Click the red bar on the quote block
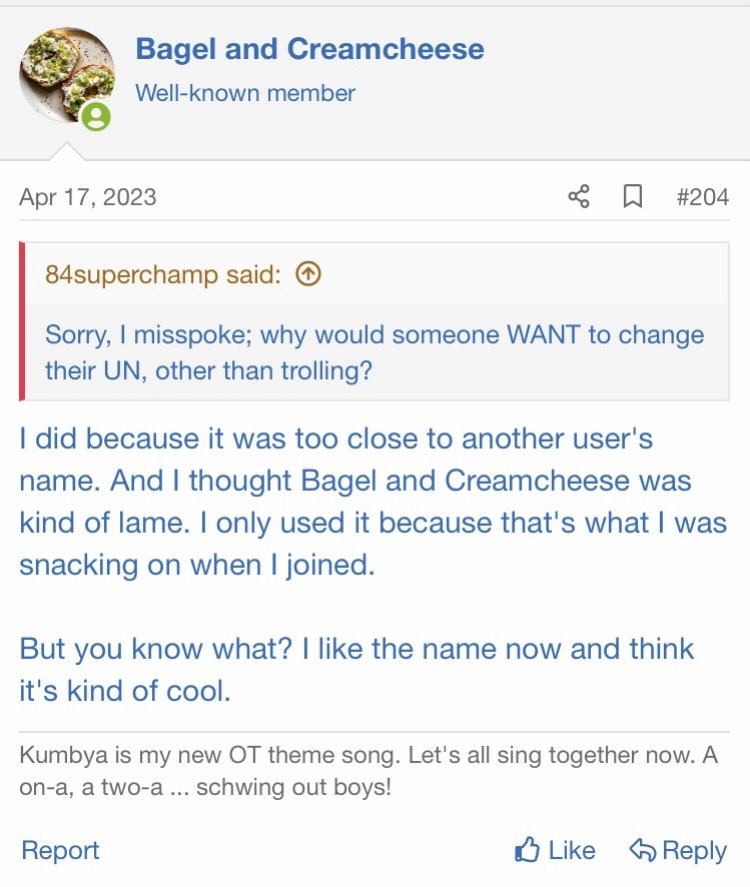 point(22,321)
